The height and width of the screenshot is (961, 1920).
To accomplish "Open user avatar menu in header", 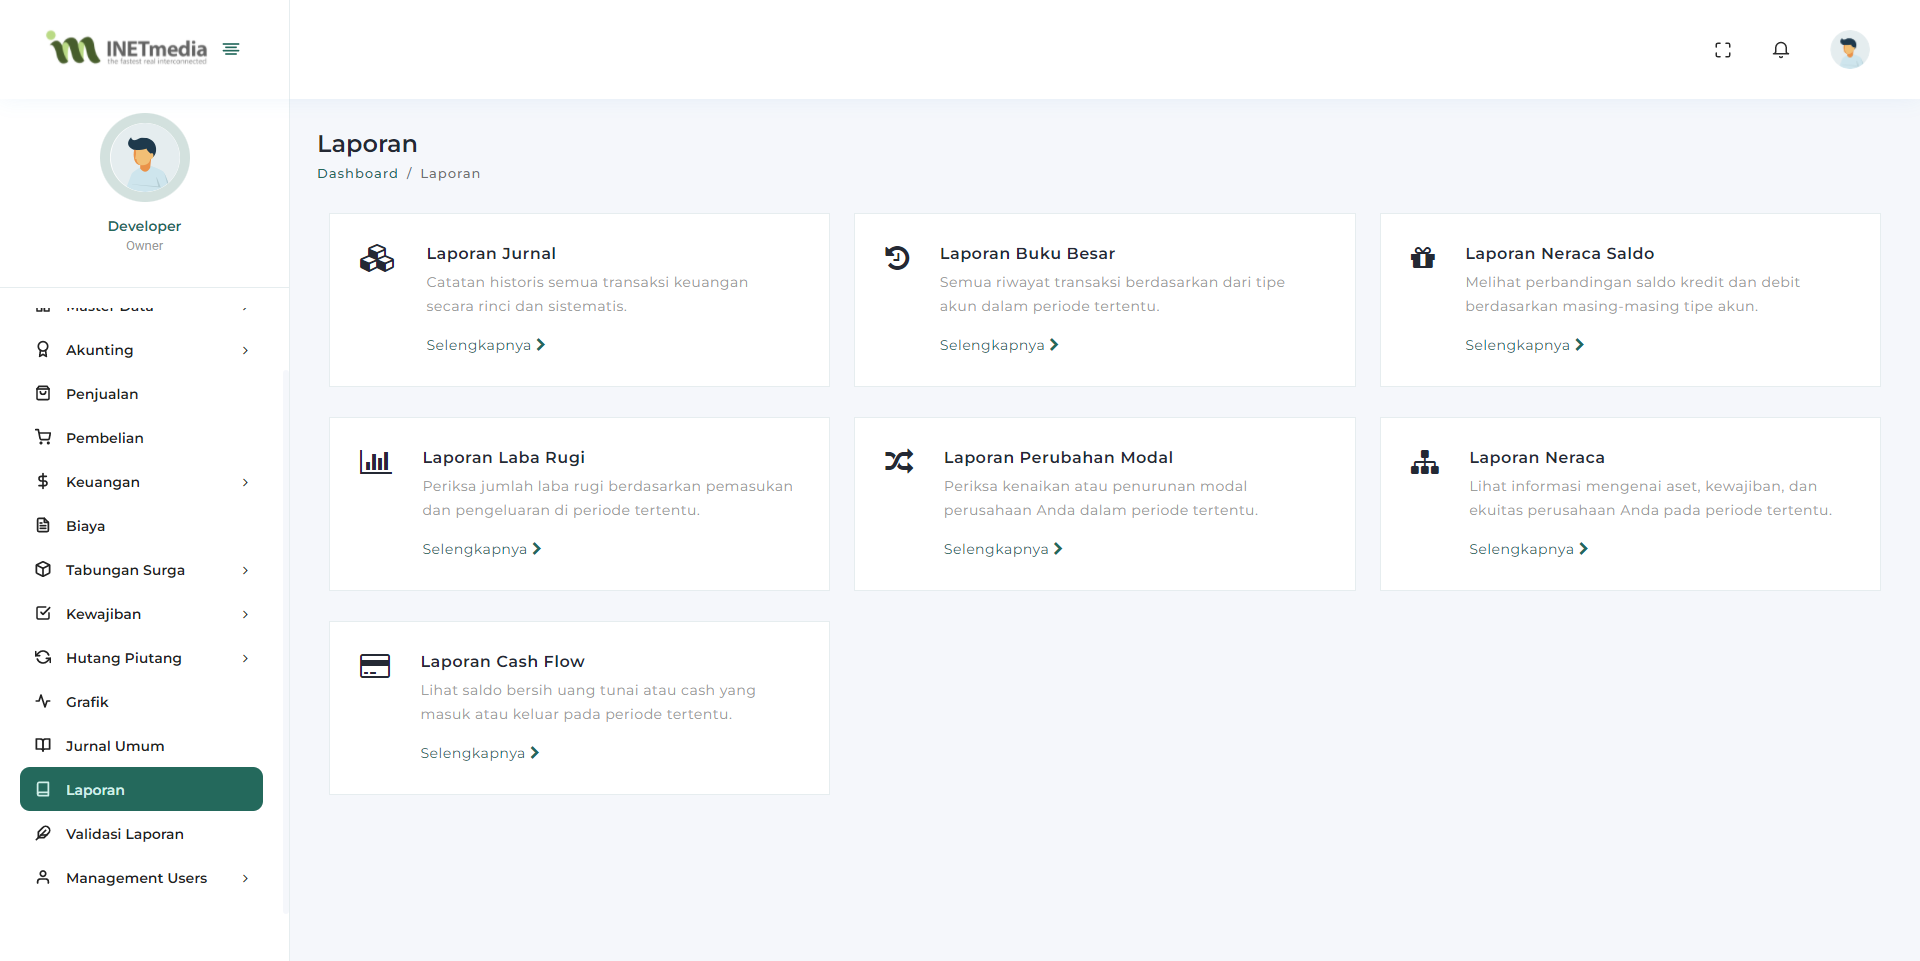I will pos(1849,50).
